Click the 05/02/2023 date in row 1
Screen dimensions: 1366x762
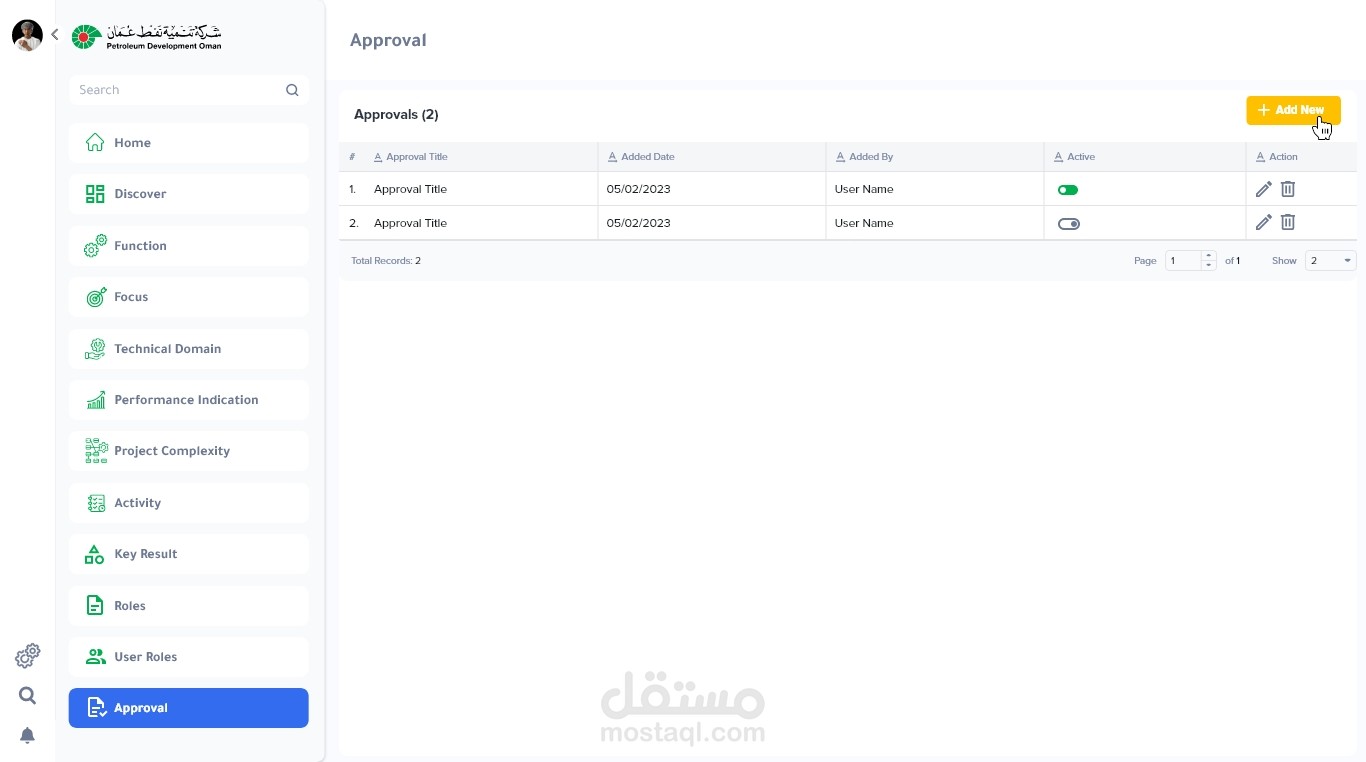(639, 189)
